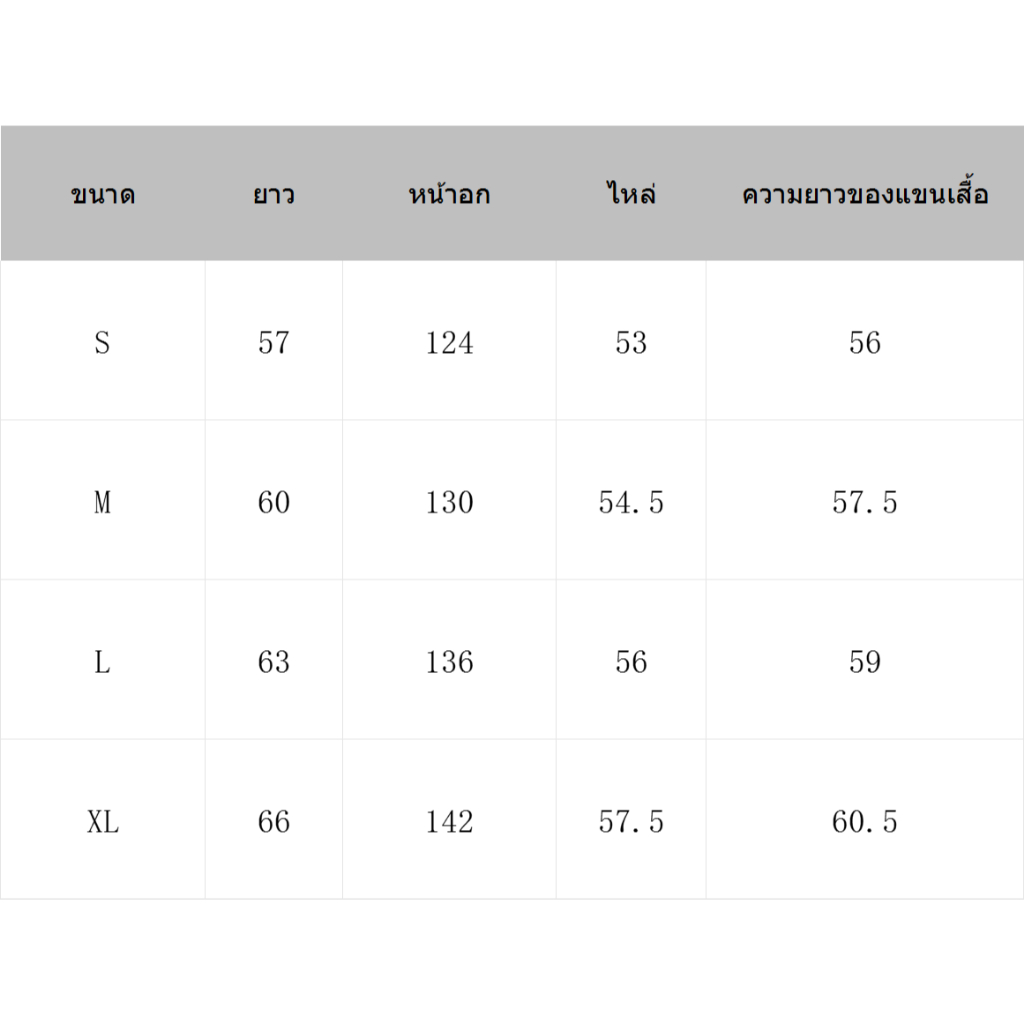Click the XL size row label
The width and height of the screenshot is (1024, 1024).
102,822
